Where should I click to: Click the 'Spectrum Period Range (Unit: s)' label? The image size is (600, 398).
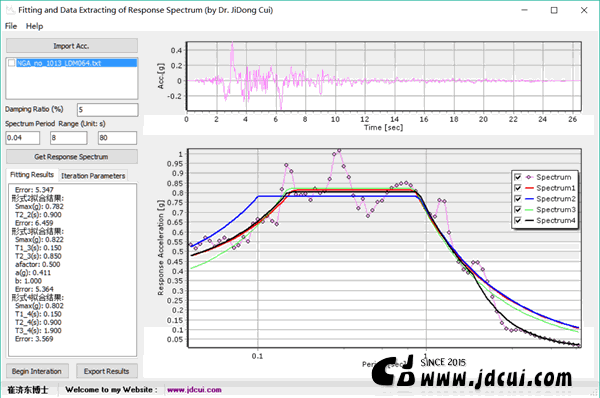[55, 124]
